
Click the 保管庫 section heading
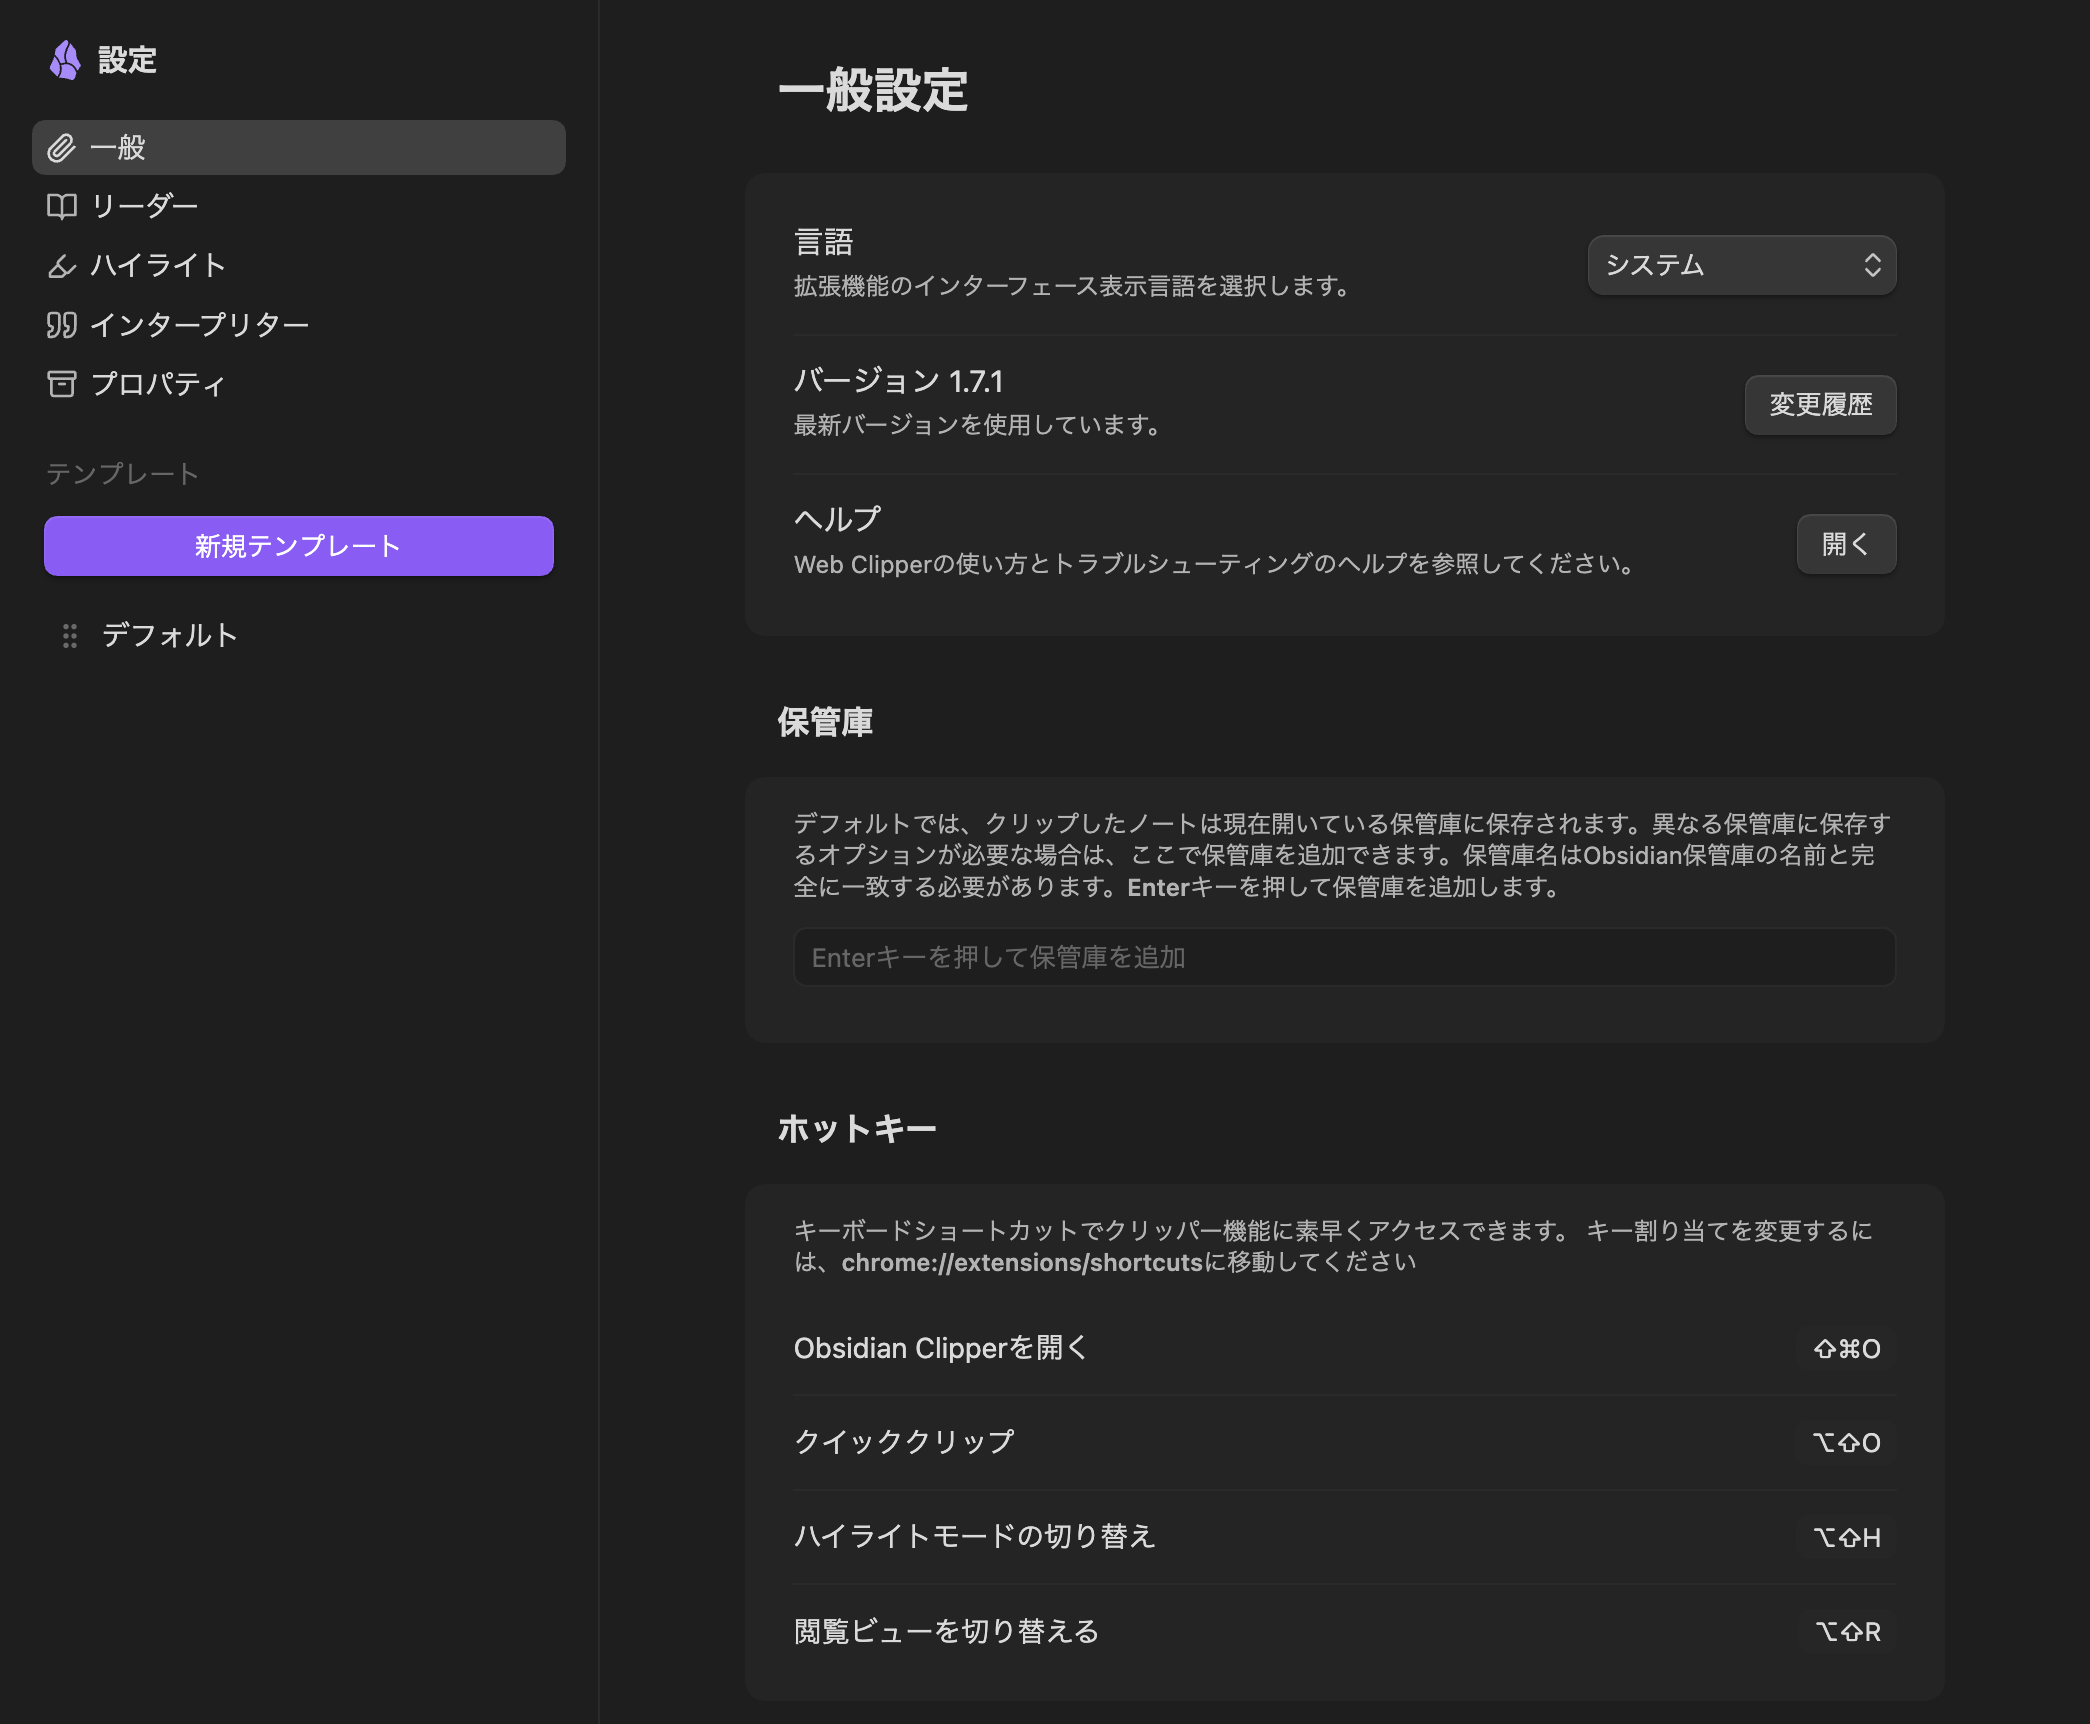tap(826, 722)
